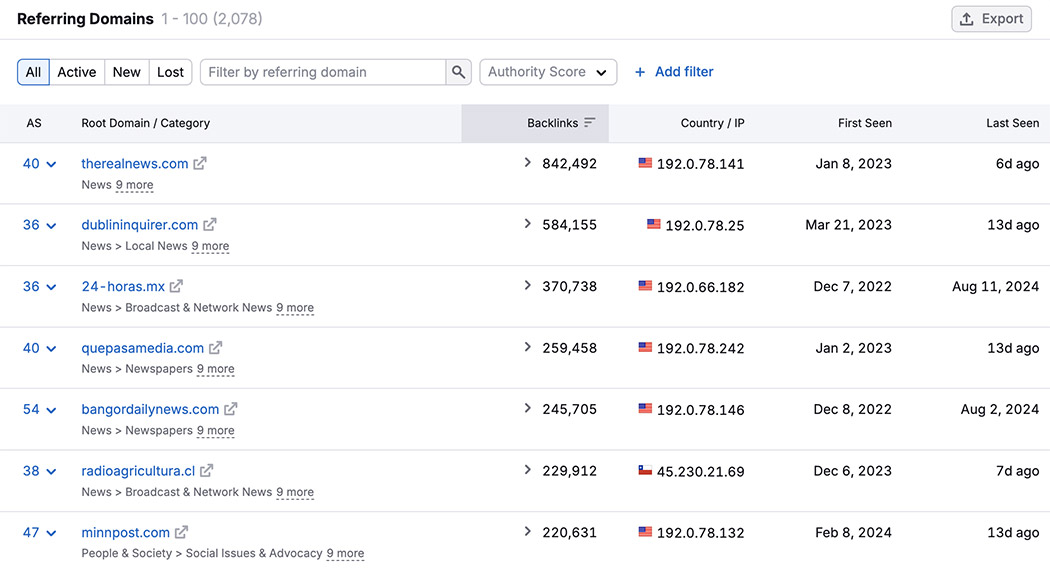Click the AS column header
Image resolution: width=1050 pixels, height=569 pixels.
pyautogui.click(x=33, y=123)
